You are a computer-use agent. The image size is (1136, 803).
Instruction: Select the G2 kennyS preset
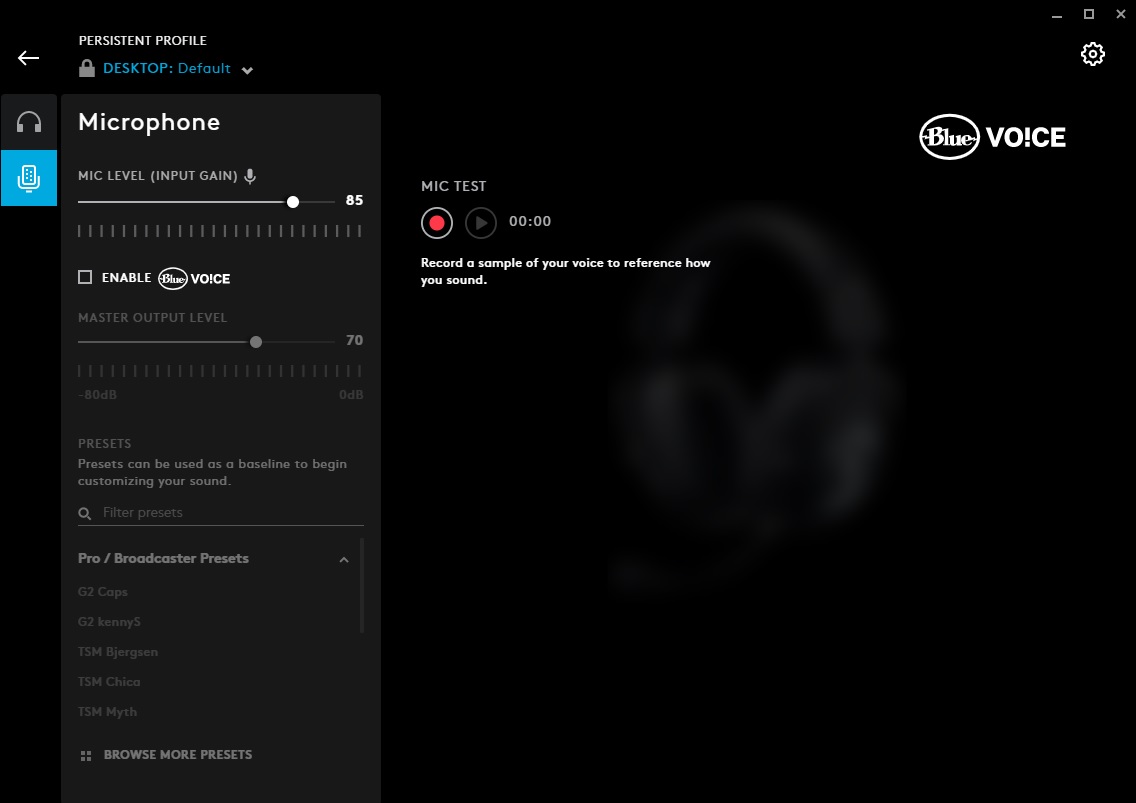pyautogui.click(x=109, y=622)
